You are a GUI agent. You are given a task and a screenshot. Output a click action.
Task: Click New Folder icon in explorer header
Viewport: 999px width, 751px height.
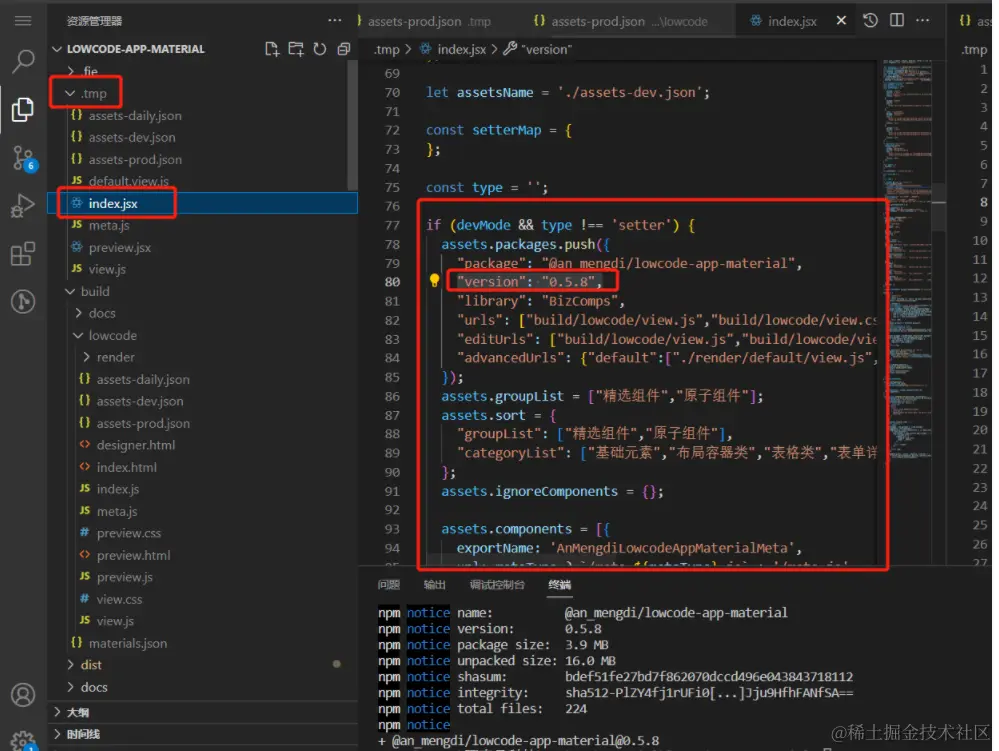pos(296,49)
